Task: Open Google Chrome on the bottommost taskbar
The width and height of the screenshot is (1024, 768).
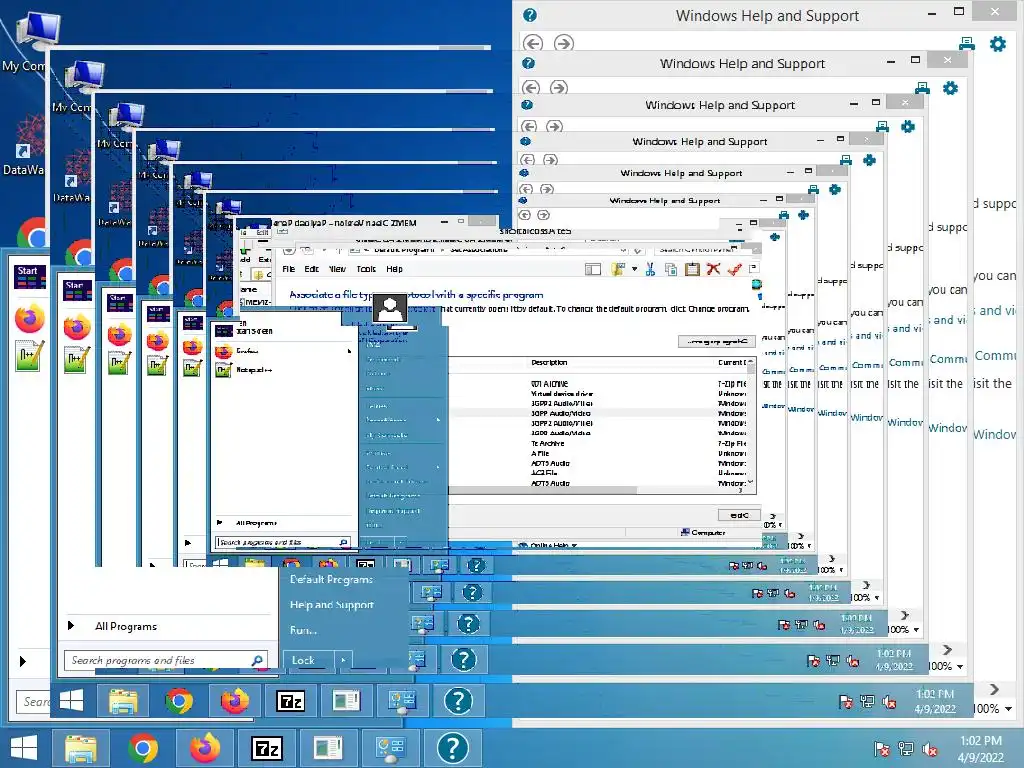Action: click(x=143, y=748)
